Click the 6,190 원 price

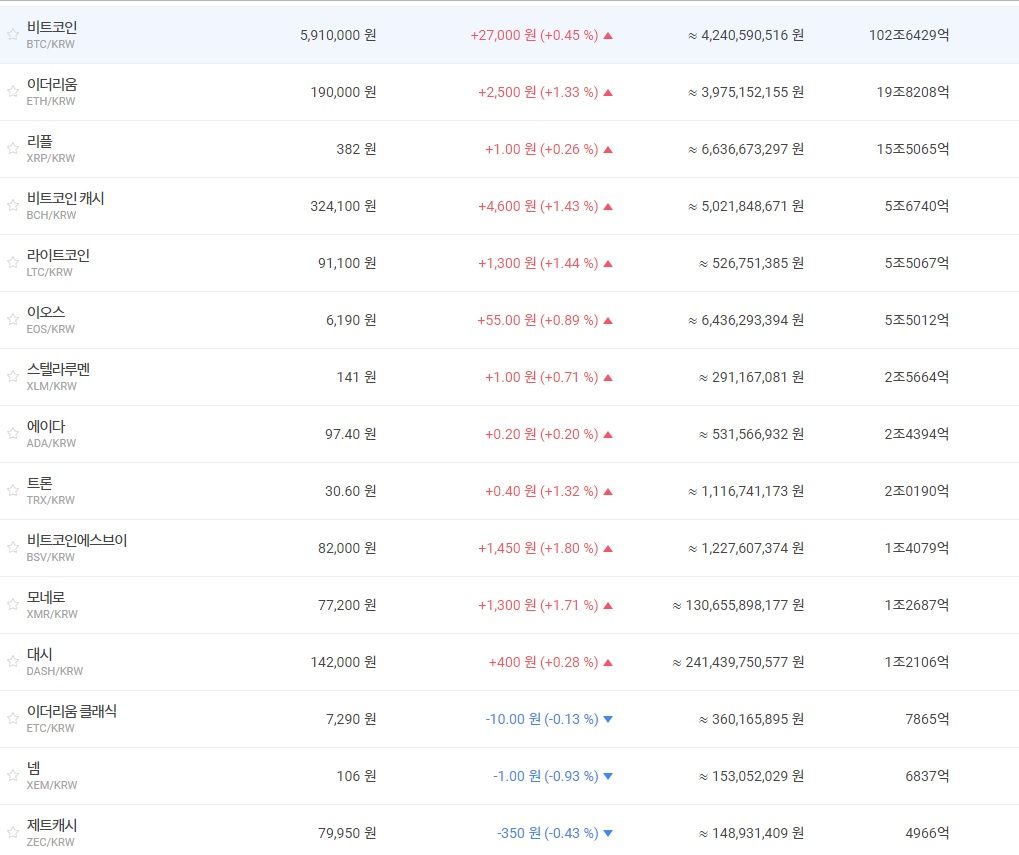351,320
